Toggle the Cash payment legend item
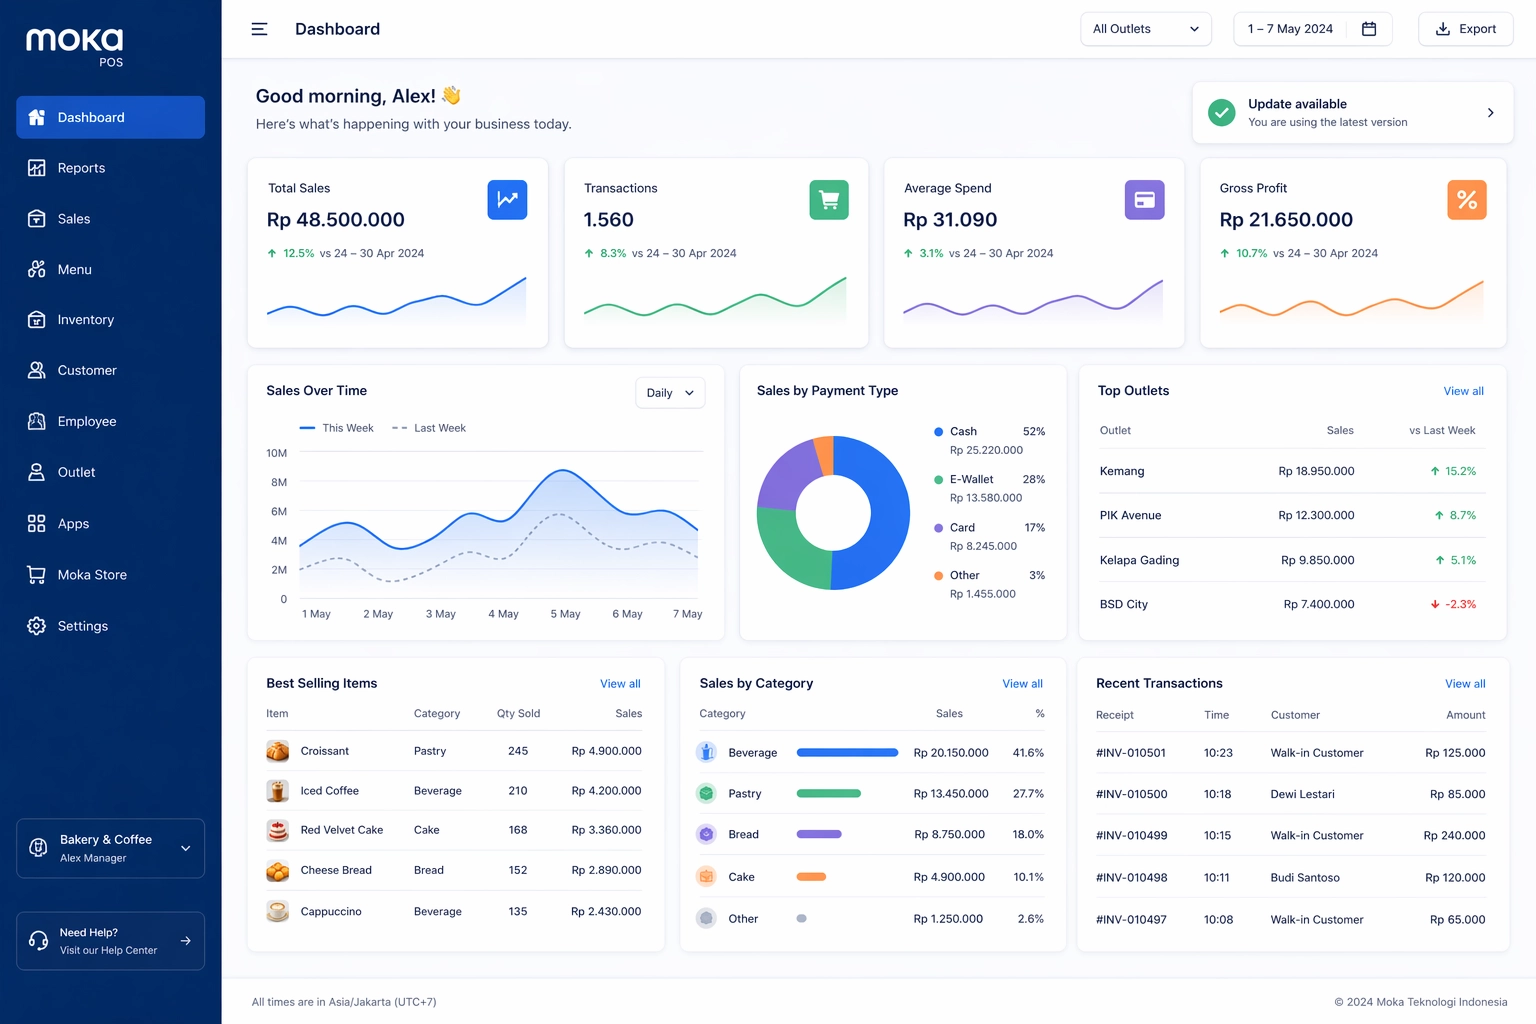This screenshot has height=1024, width=1536. click(x=962, y=432)
